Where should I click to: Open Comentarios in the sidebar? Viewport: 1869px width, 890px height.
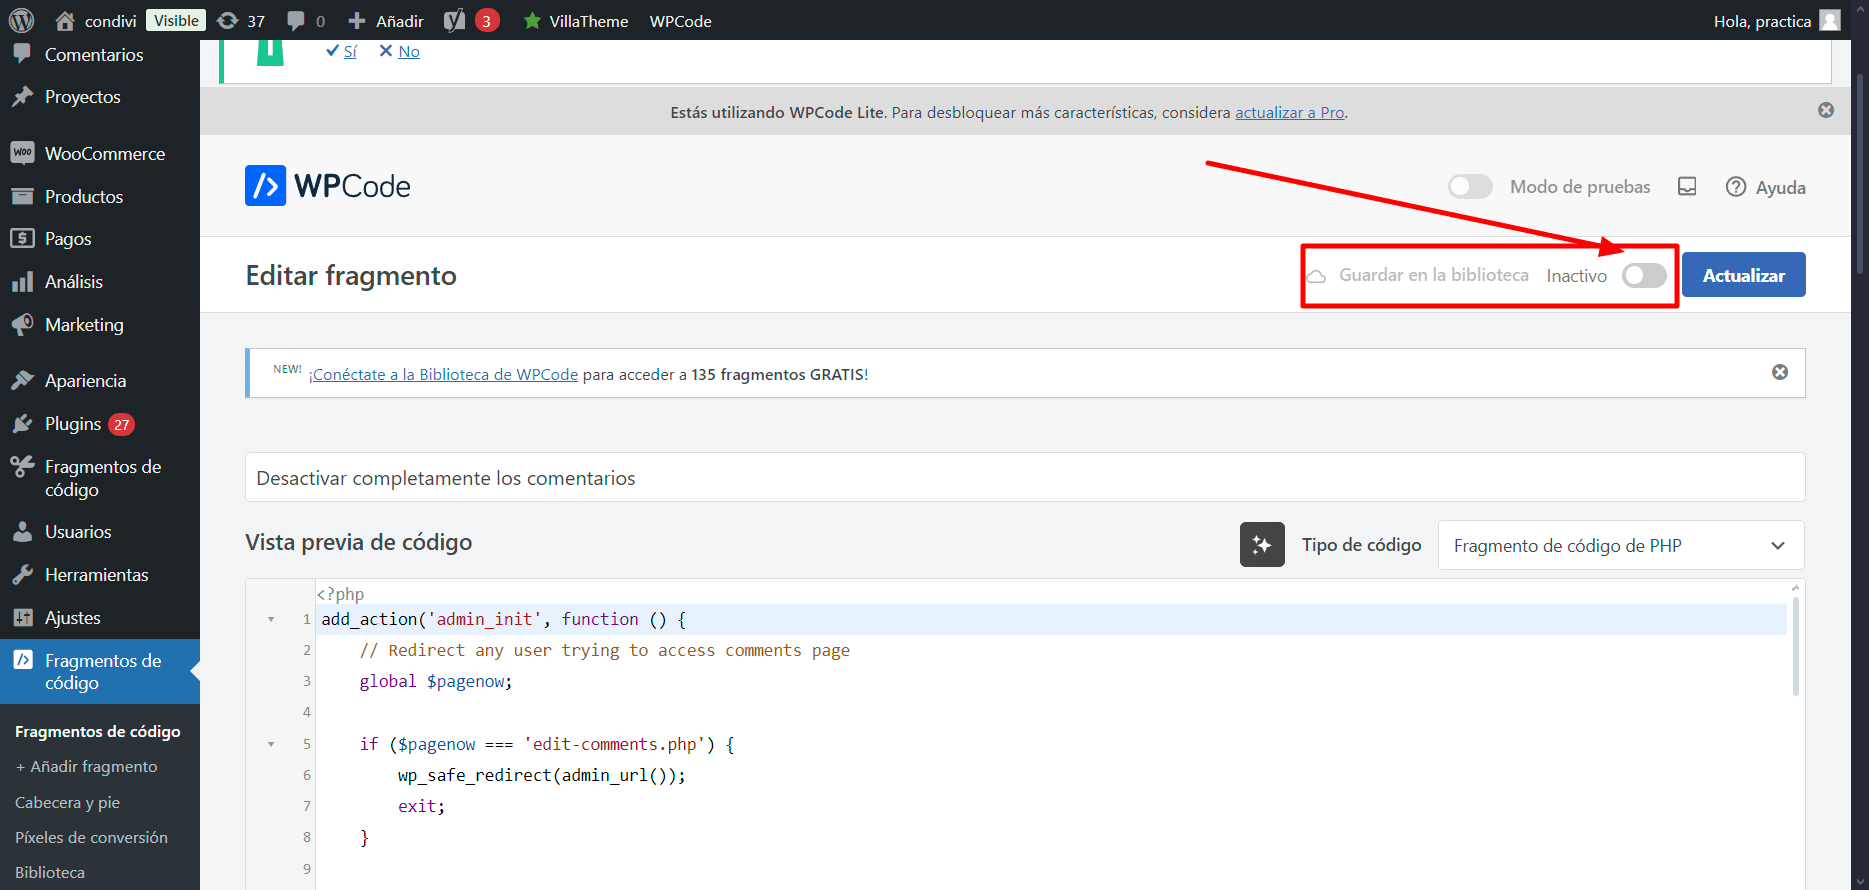click(x=94, y=55)
